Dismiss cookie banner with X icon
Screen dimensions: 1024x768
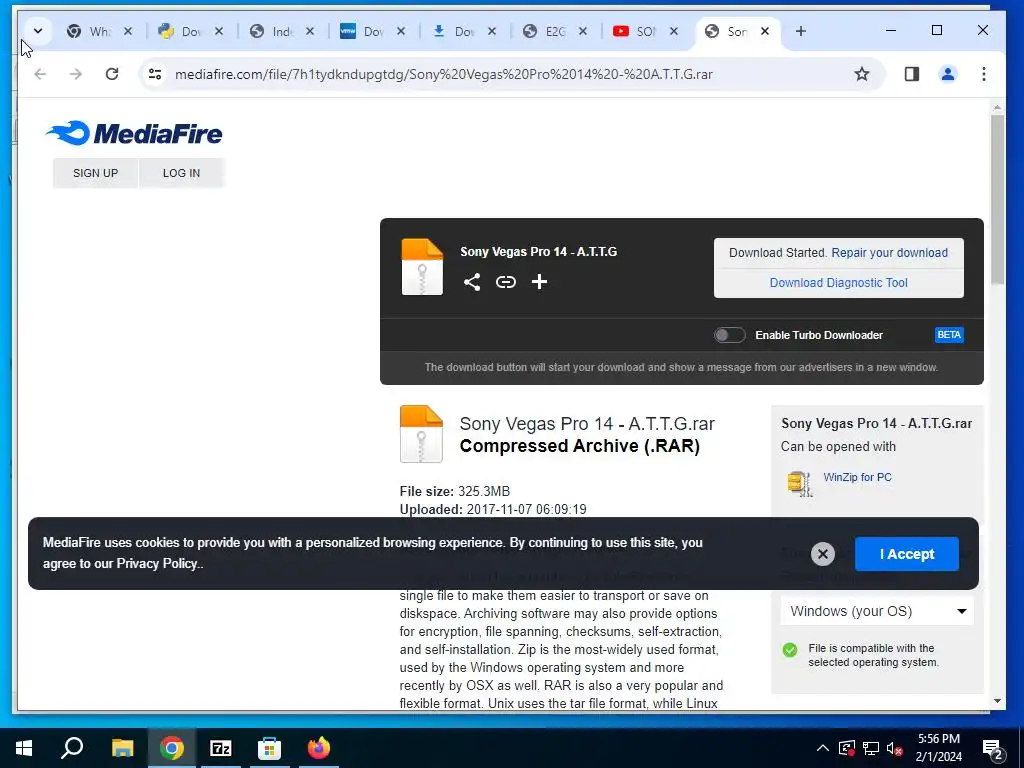click(x=823, y=554)
